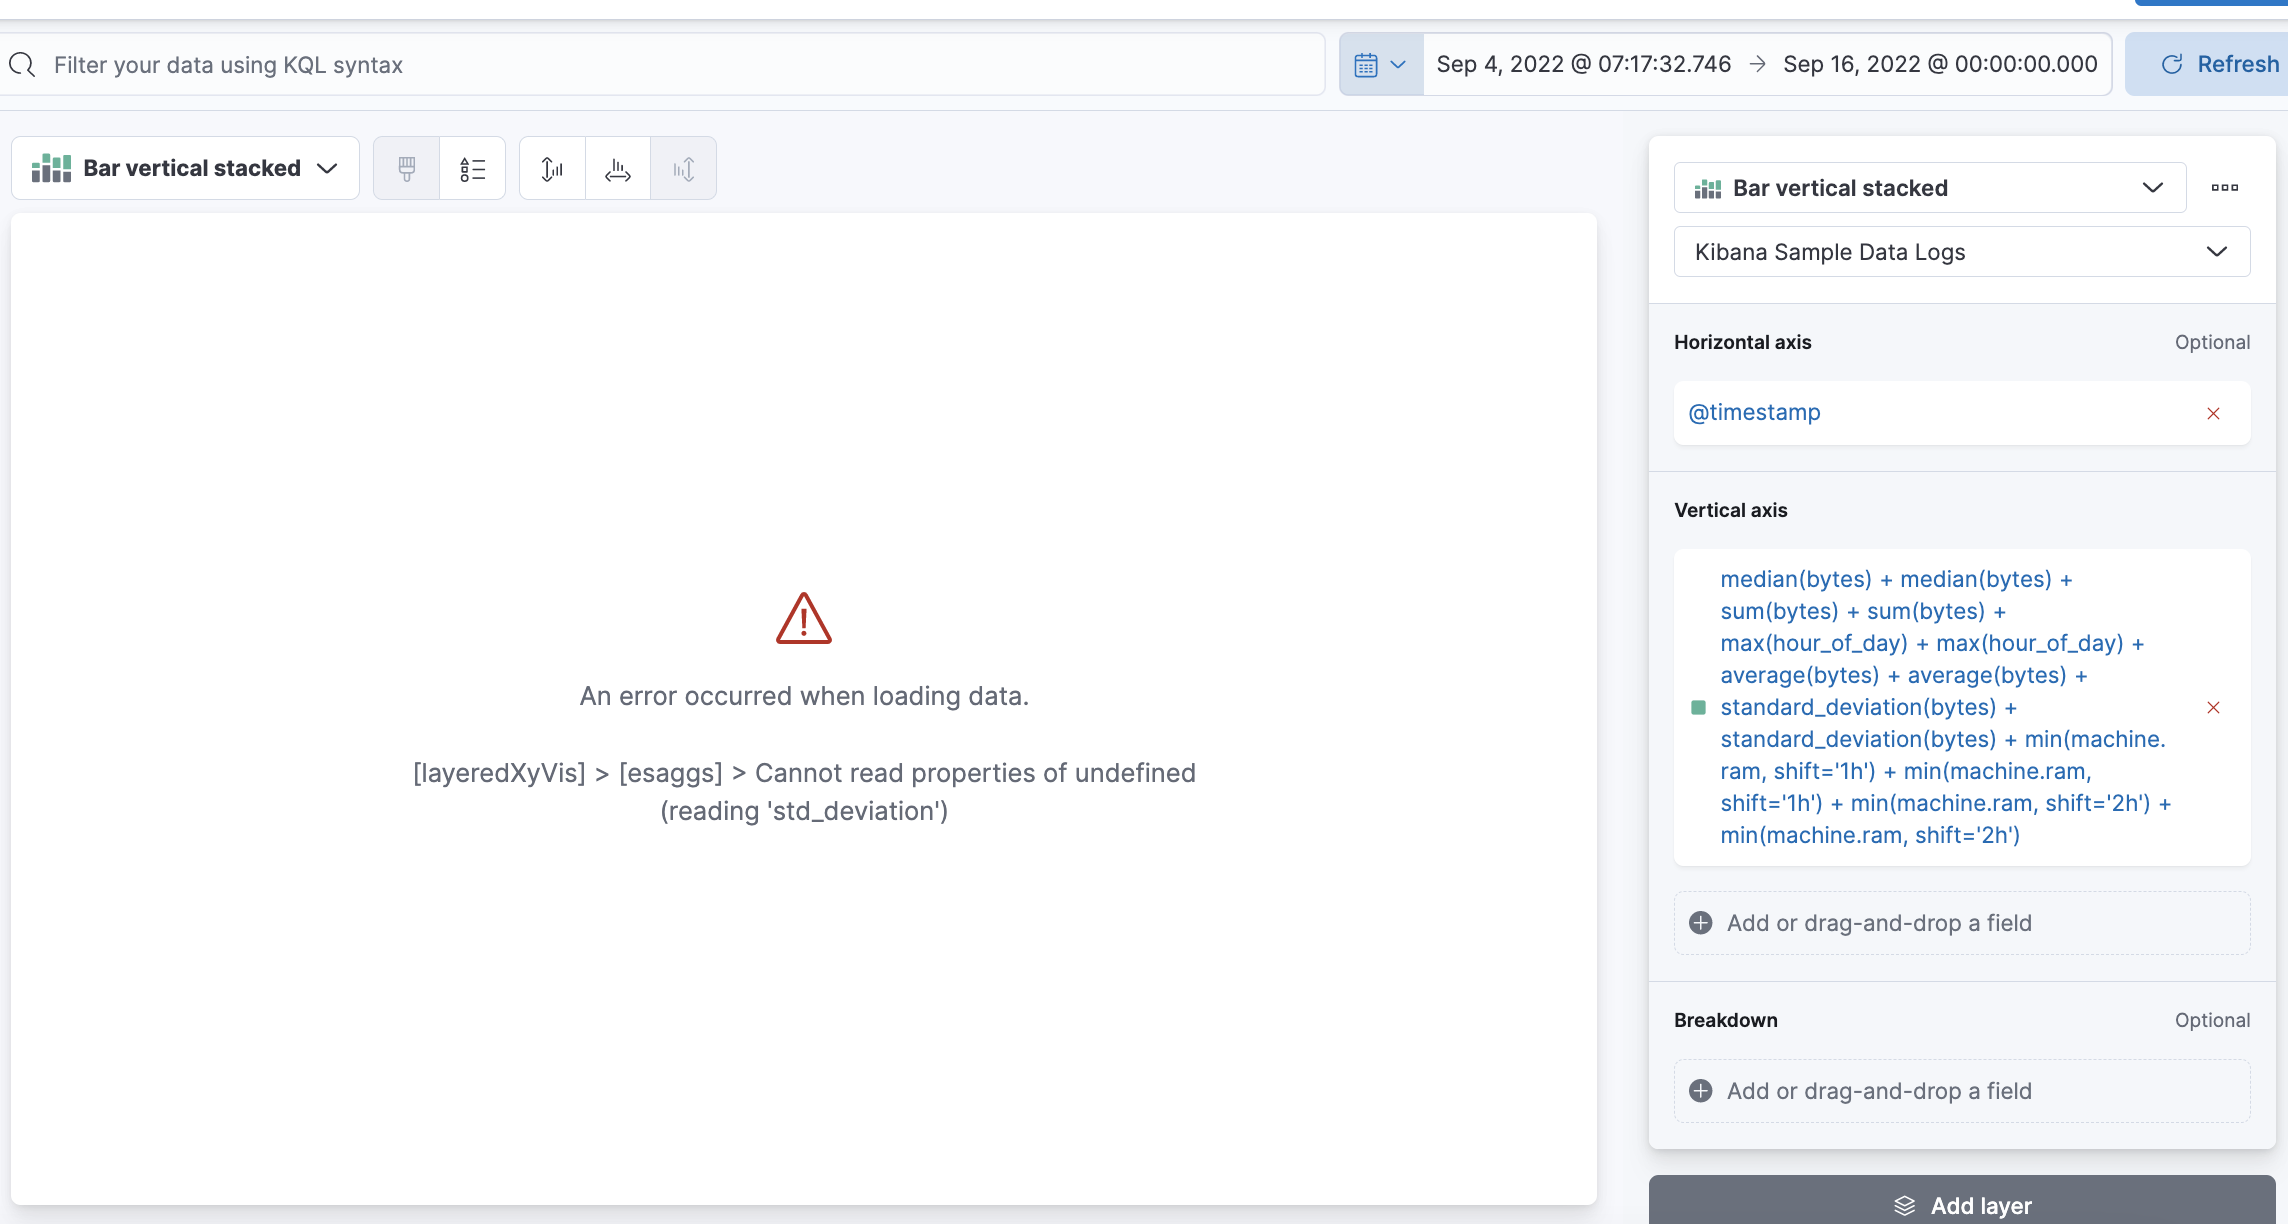Open the Bar vertical stacked chart switcher
Viewport: 2288px width, 1224px height.
pos(185,168)
